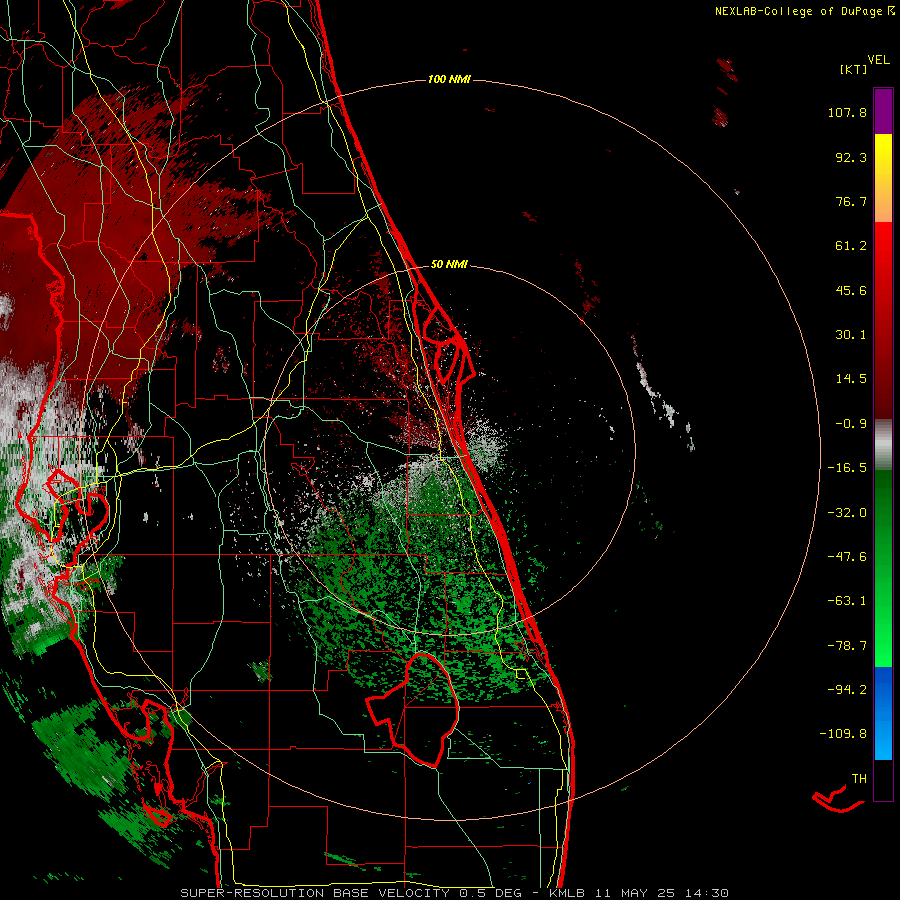Click the SUPER-RESOLUTION BASE VELOCITY footer caption
The width and height of the screenshot is (900, 900).
point(454,893)
